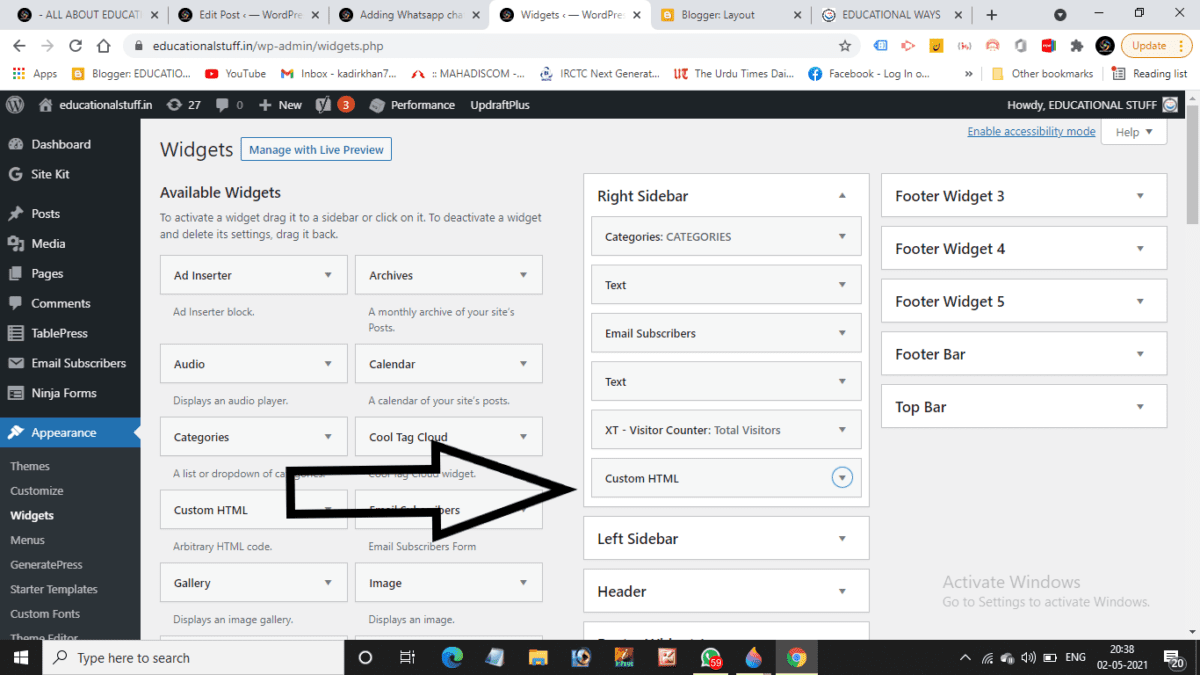Expand the Footer Widget 3 panel

click(1140, 196)
